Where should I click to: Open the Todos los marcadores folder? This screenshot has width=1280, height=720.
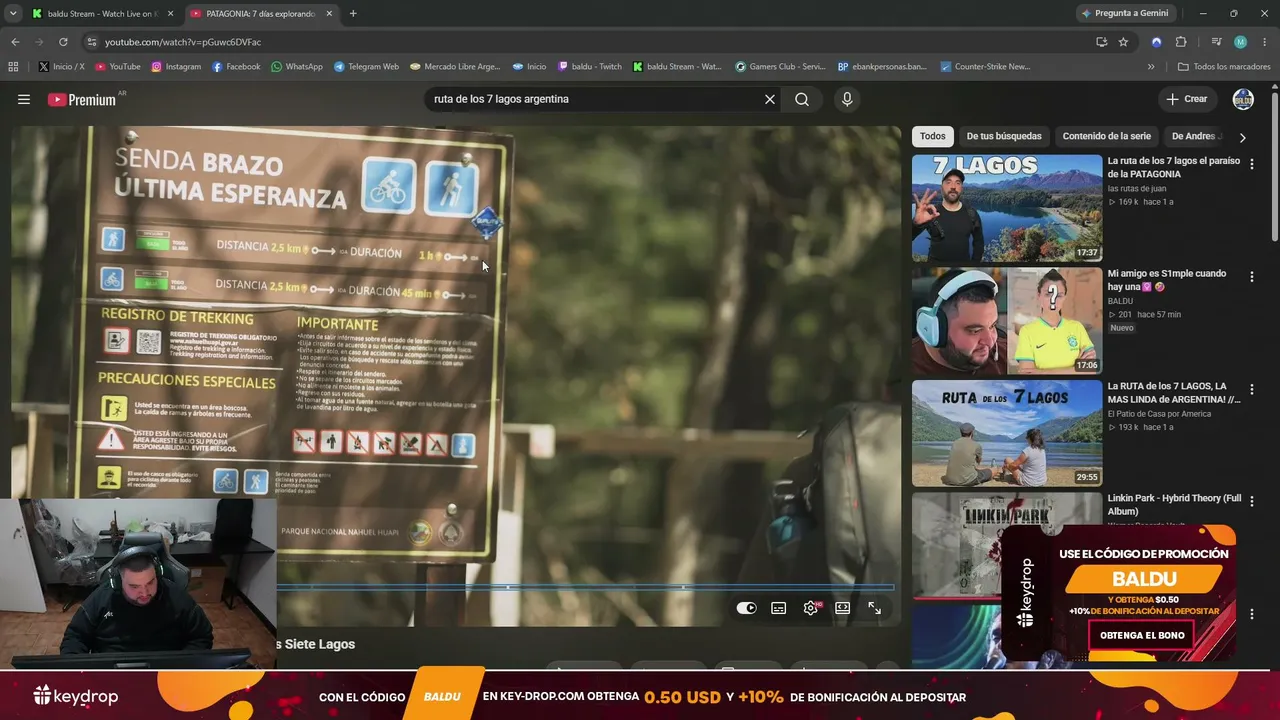click(1224, 67)
